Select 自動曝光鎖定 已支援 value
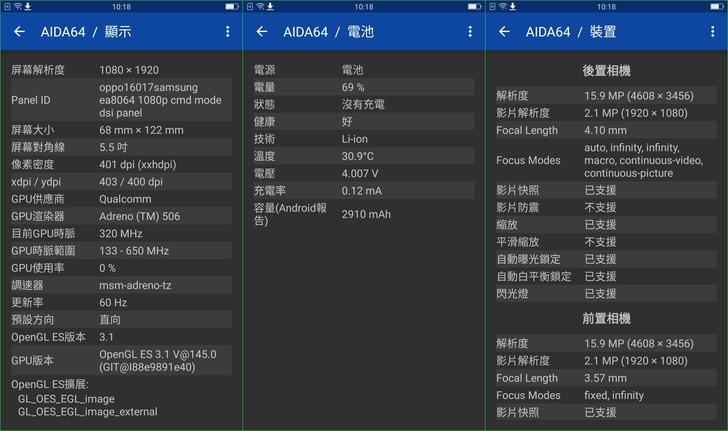Screen dimensions: 728x431 600,259
